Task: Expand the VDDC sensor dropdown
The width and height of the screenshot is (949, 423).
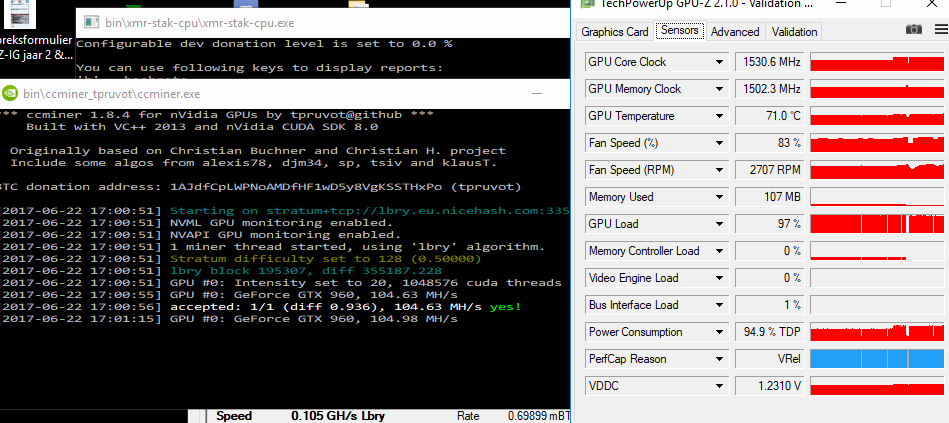Action: click(x=720, y=385)
